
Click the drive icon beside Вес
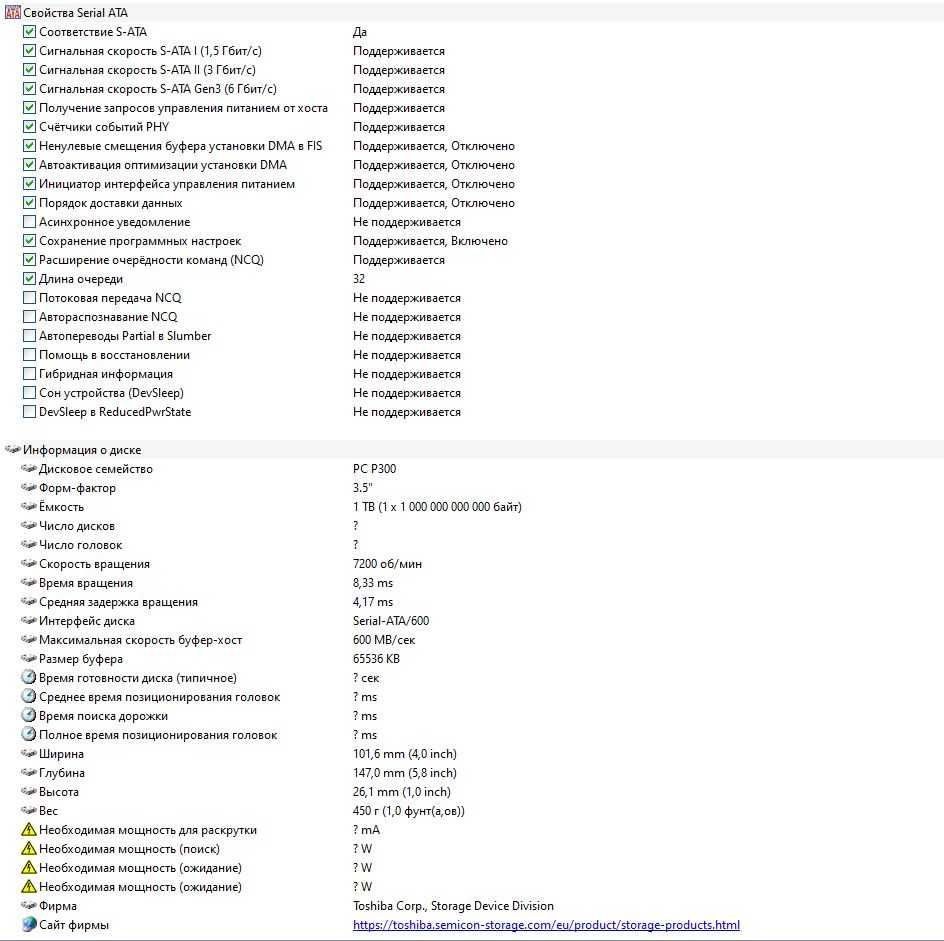[28, 810]
